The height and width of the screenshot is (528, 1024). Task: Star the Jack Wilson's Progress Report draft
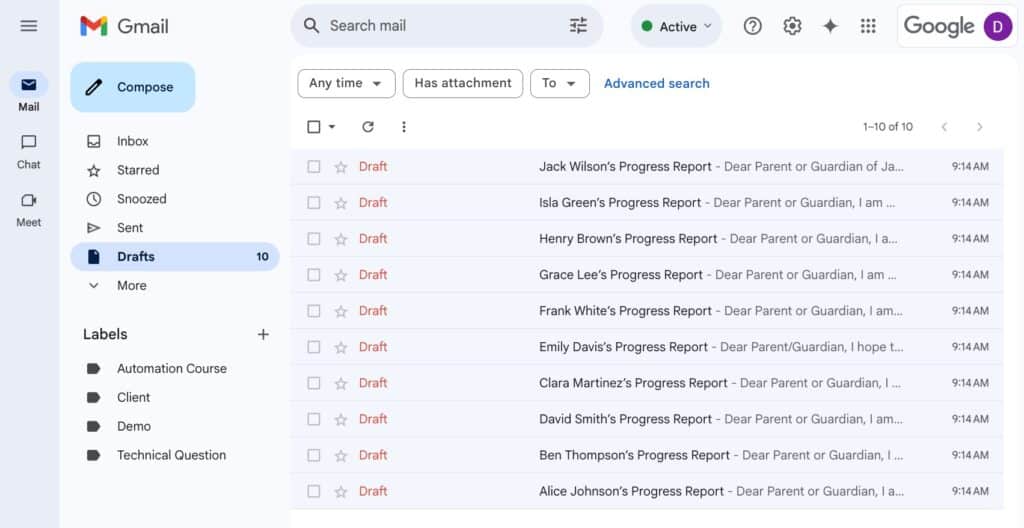(341, 167)
